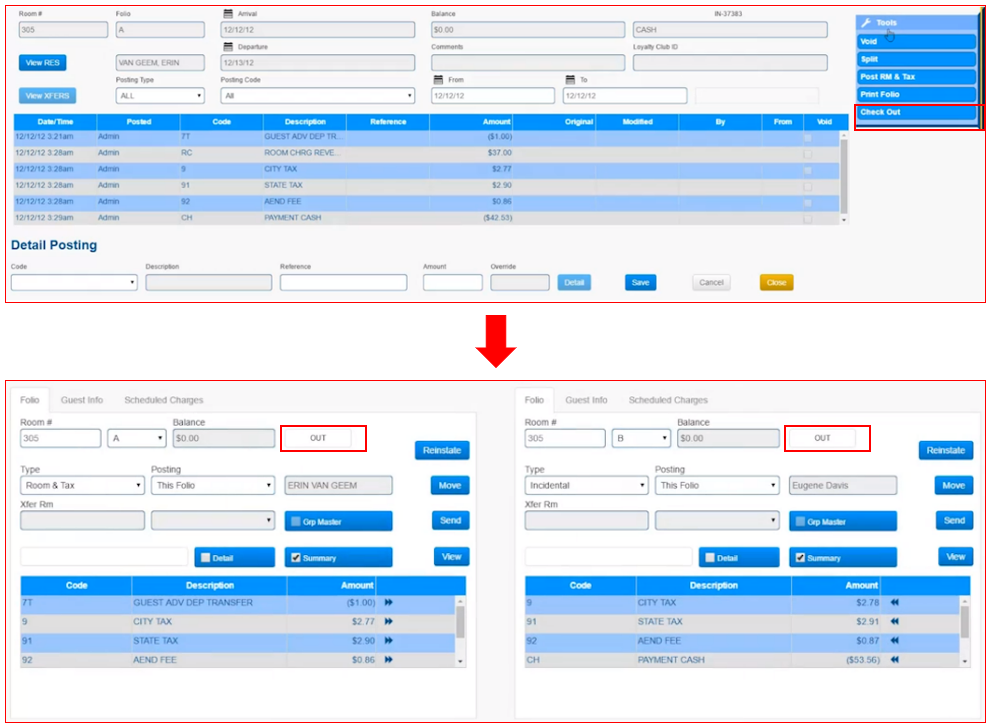This screenshot has width=990, height=727.
Task: Open the Departure date calendar icon
Action: click(228, 47)
